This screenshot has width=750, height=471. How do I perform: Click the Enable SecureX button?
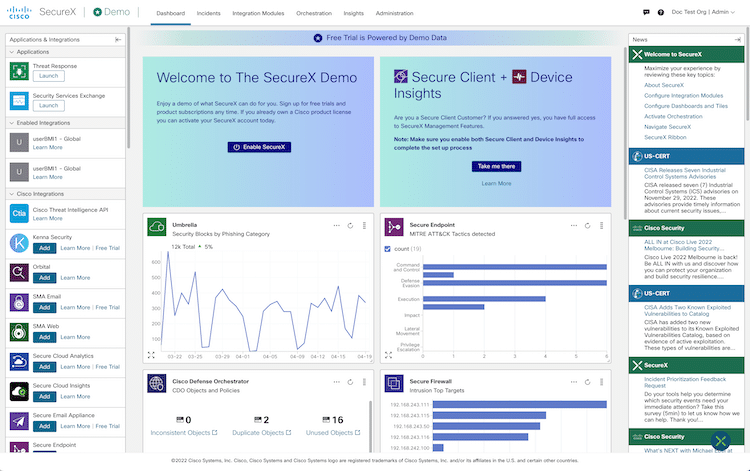coord(259,147)
